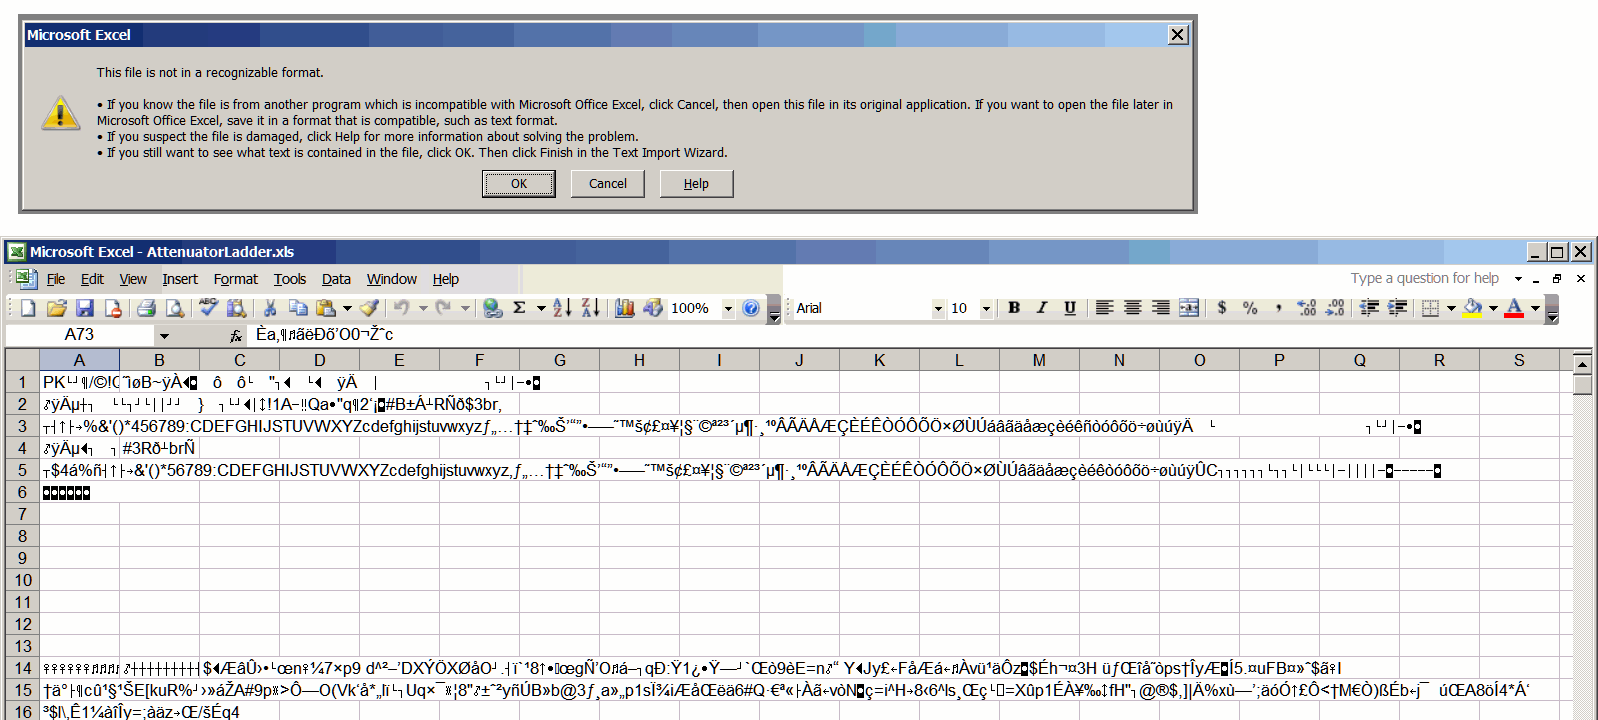Open Print Preview from the toolbar
Viewport: 1598px width, 720px height.
tap(174, 308)
